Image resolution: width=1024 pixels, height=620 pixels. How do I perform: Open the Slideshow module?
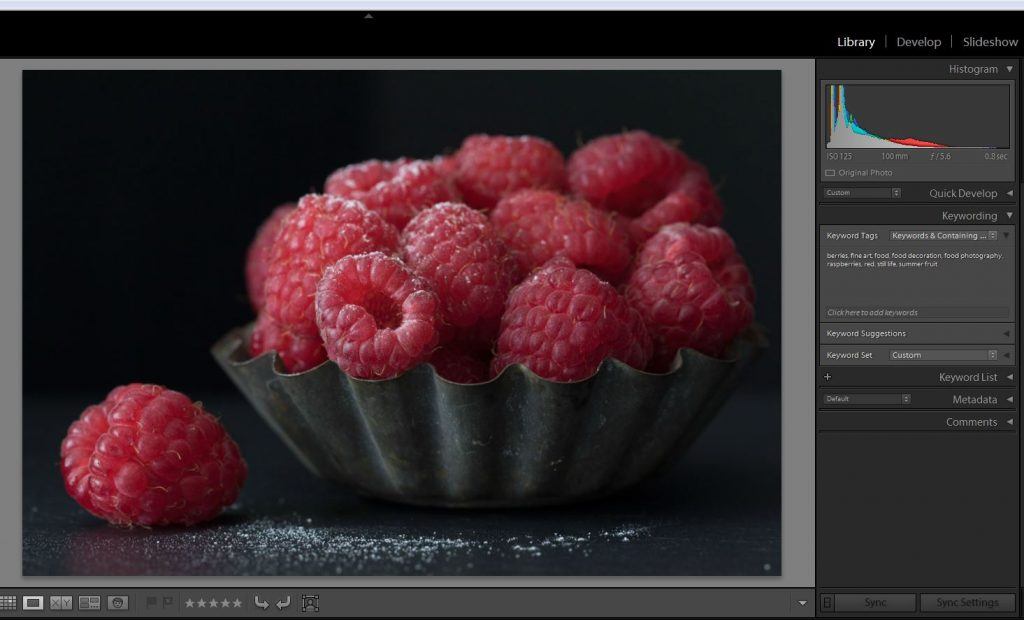pos(989,42)
